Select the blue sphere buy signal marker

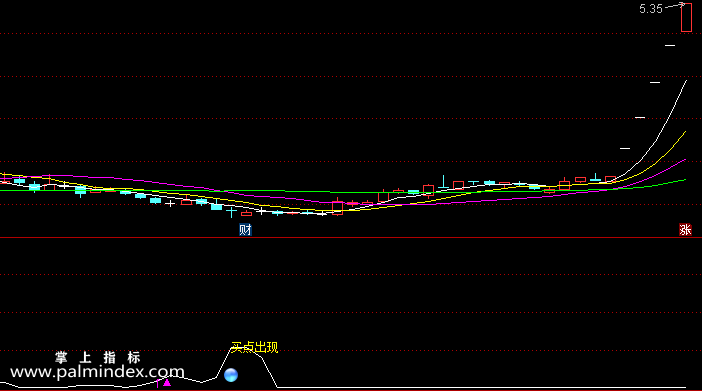(x=231, y=375)
